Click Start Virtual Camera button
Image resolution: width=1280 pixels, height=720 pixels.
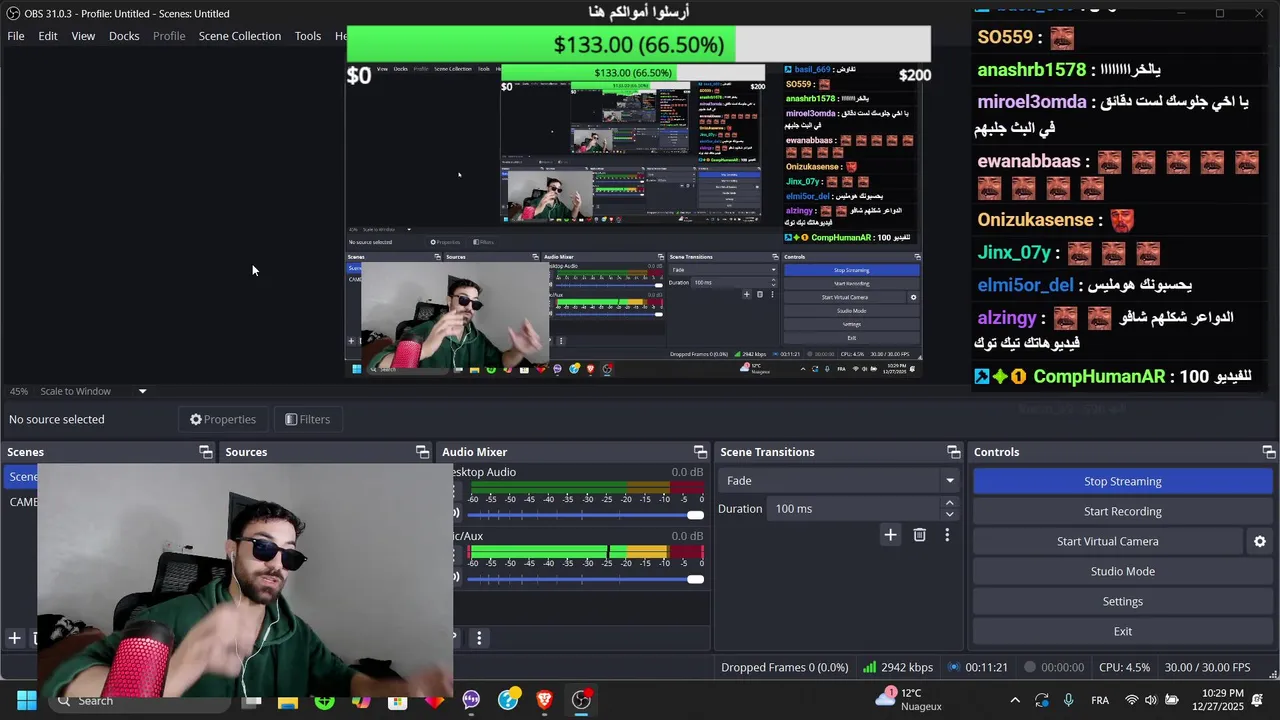coord(1108,541)
